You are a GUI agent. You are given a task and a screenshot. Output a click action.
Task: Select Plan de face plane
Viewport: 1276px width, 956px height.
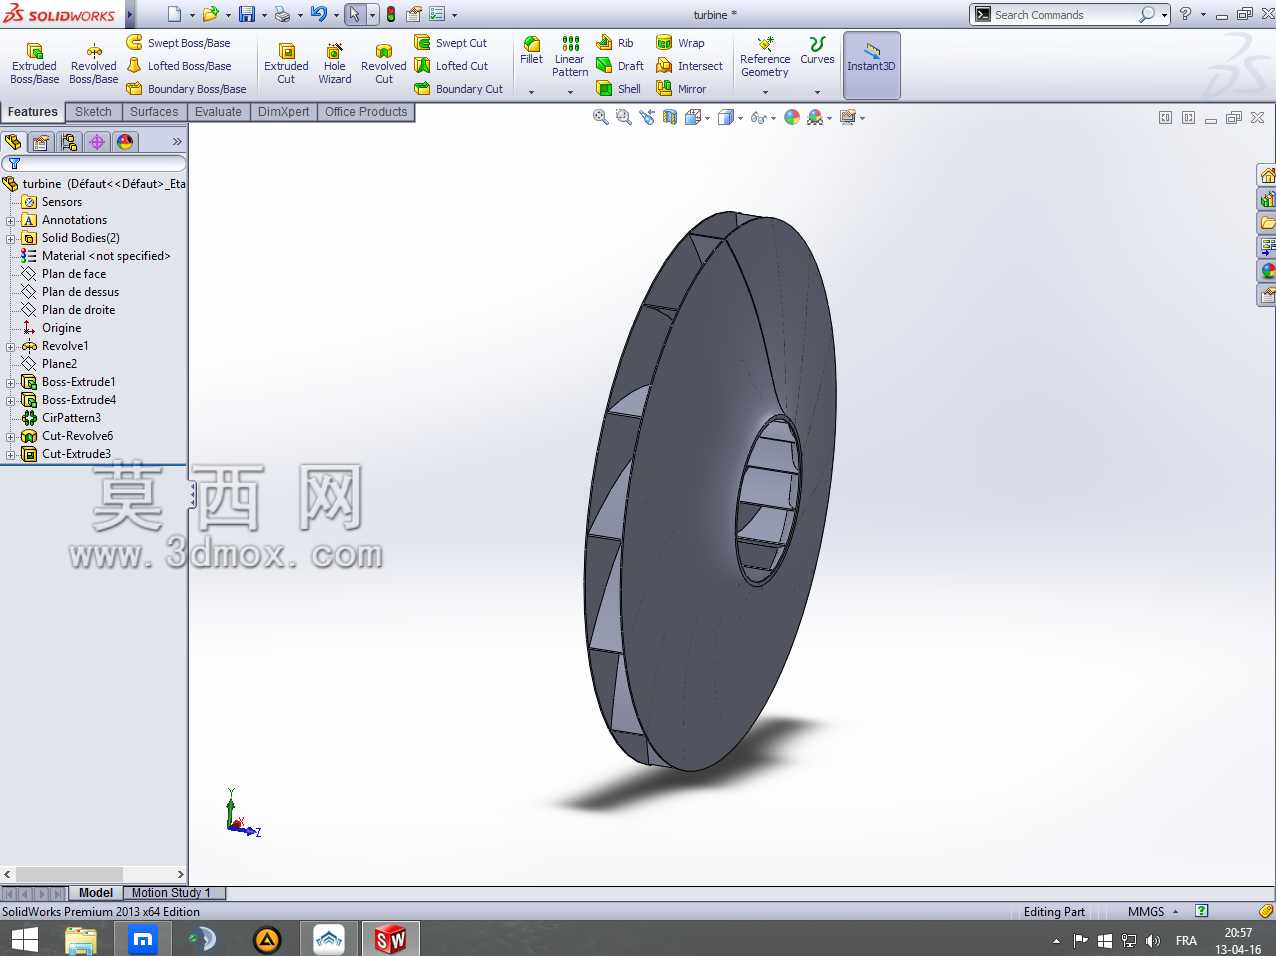(74, 274)
